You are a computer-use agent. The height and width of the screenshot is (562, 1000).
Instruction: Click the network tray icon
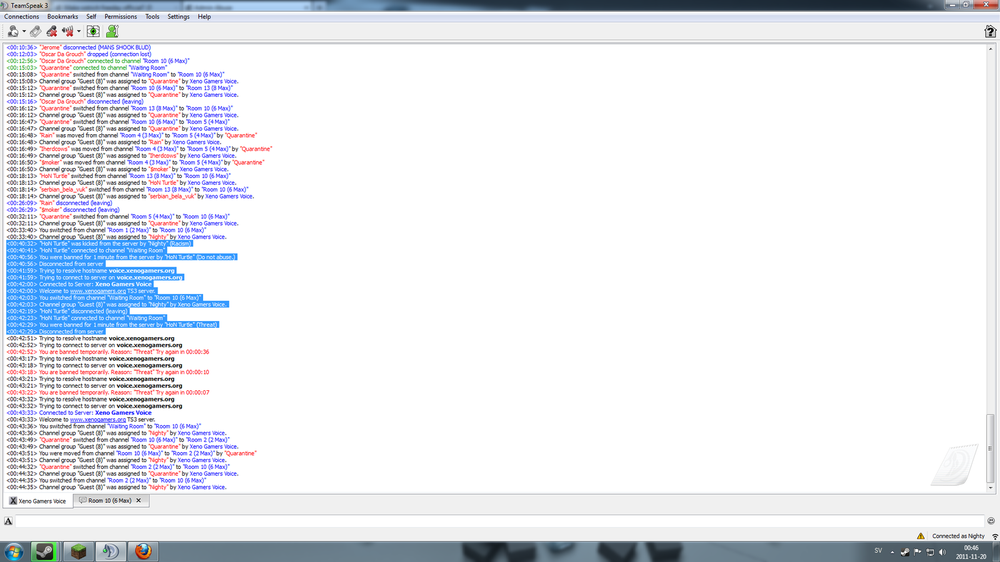coord(930,552)
